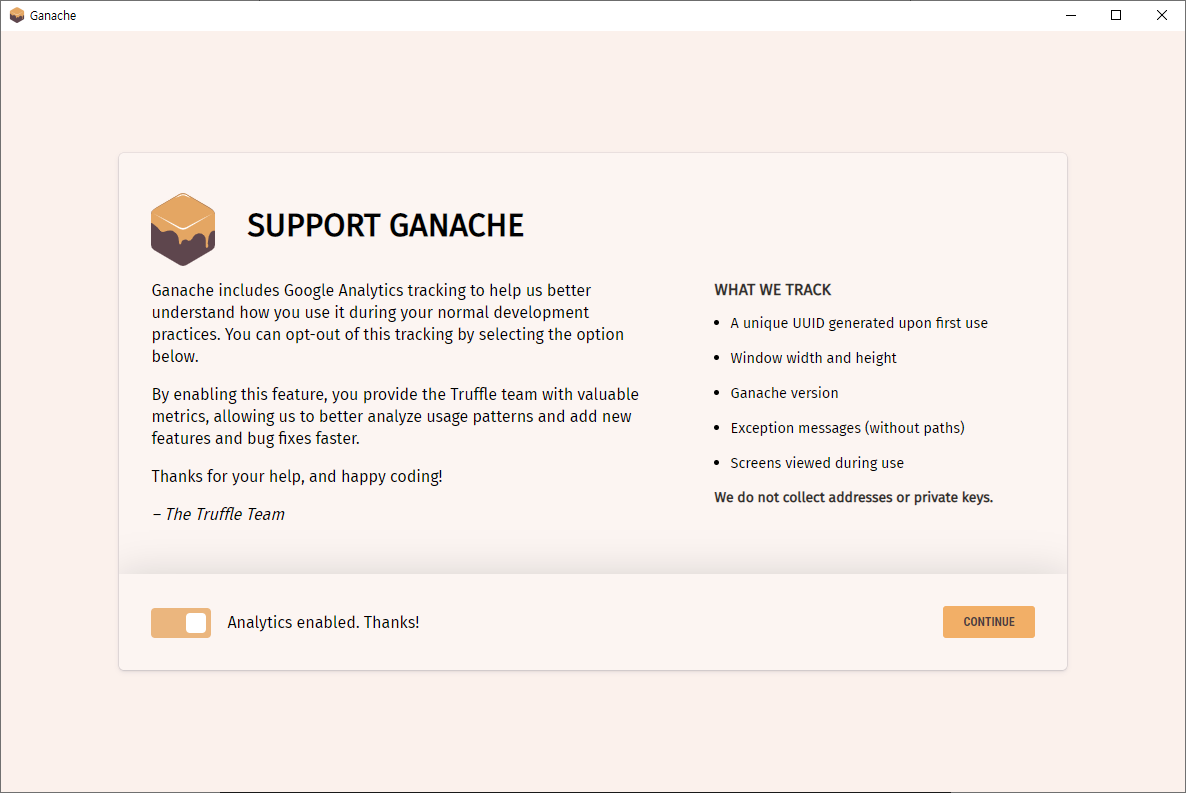This screenshot has height=793, width=1186.
Task: Click the Ganache icon in title bar
Action: [x=17, y=15]
